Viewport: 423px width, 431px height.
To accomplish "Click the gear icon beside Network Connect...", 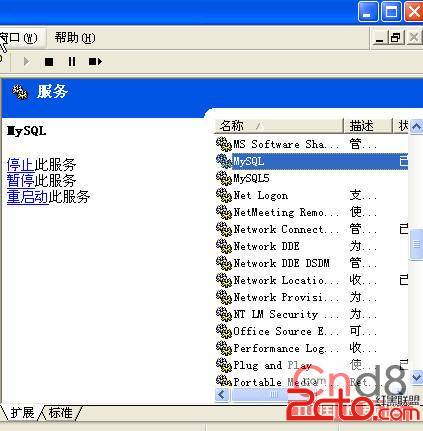I will pyautogui.click(x=224, y=229).
